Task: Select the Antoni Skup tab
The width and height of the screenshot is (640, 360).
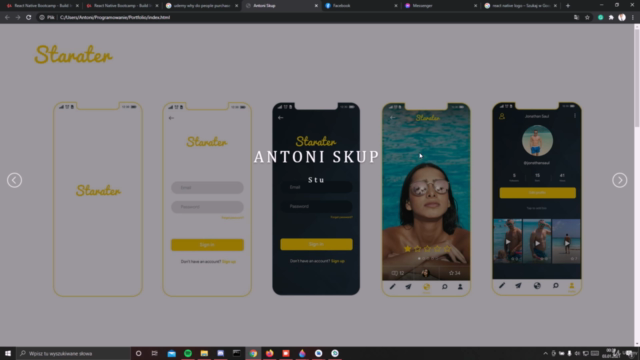Action: [282, 6]
